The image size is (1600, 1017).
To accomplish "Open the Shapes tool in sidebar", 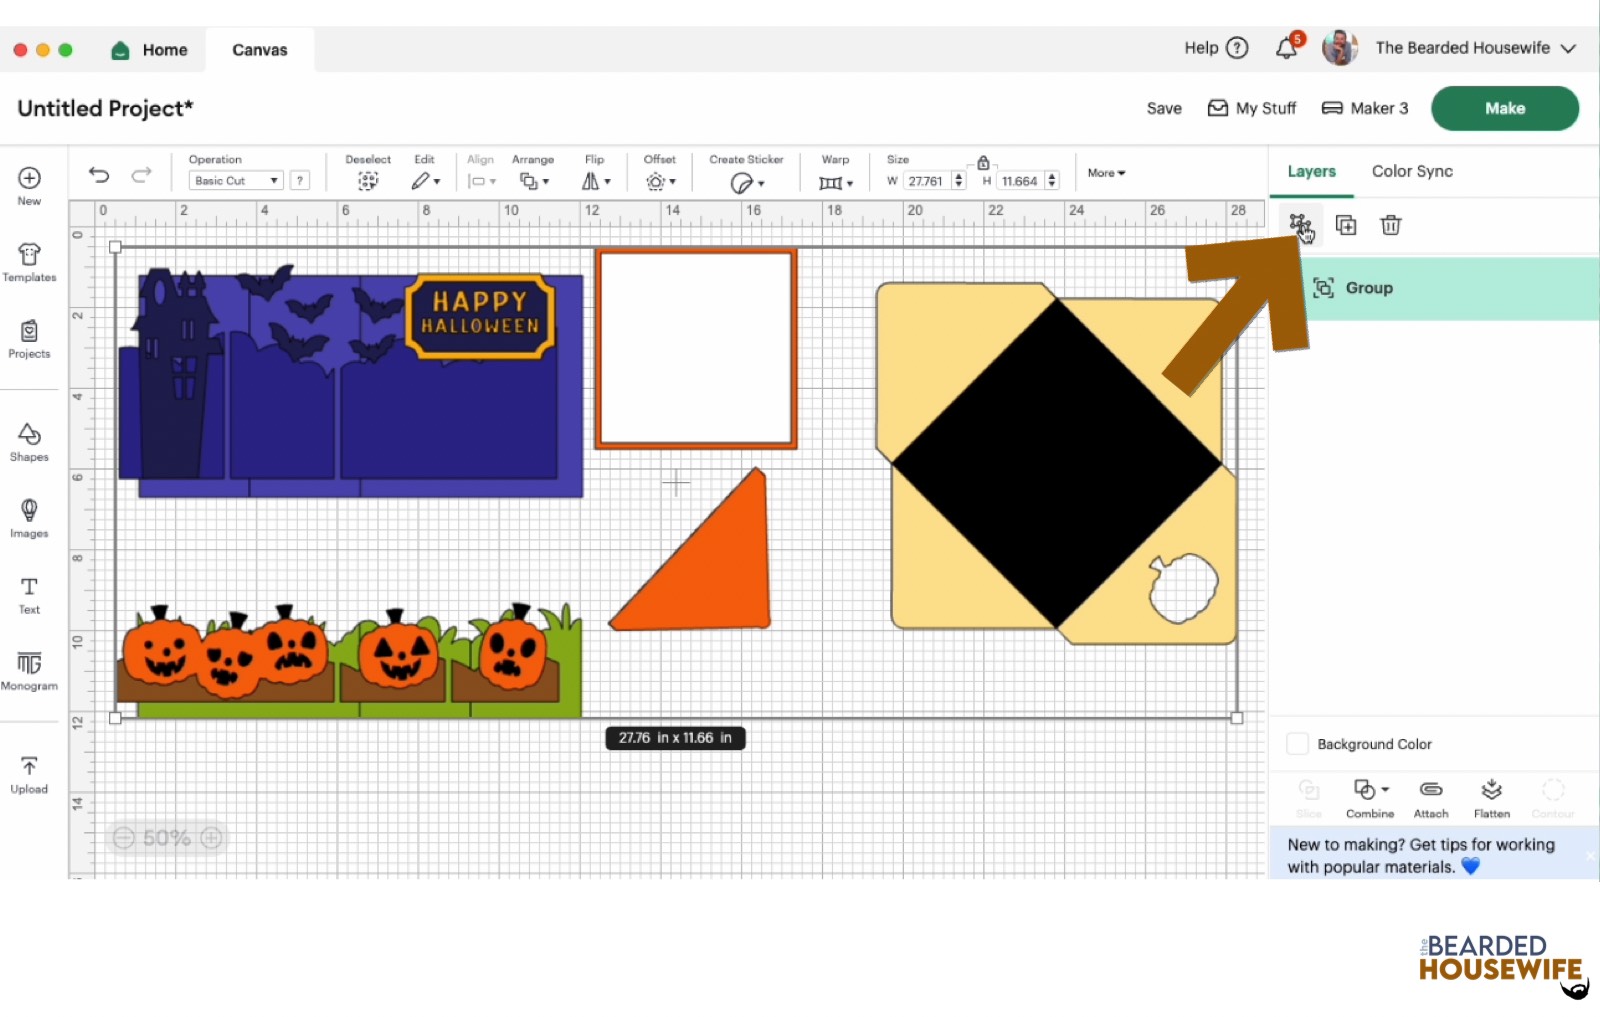I will (x=29, y=441).
